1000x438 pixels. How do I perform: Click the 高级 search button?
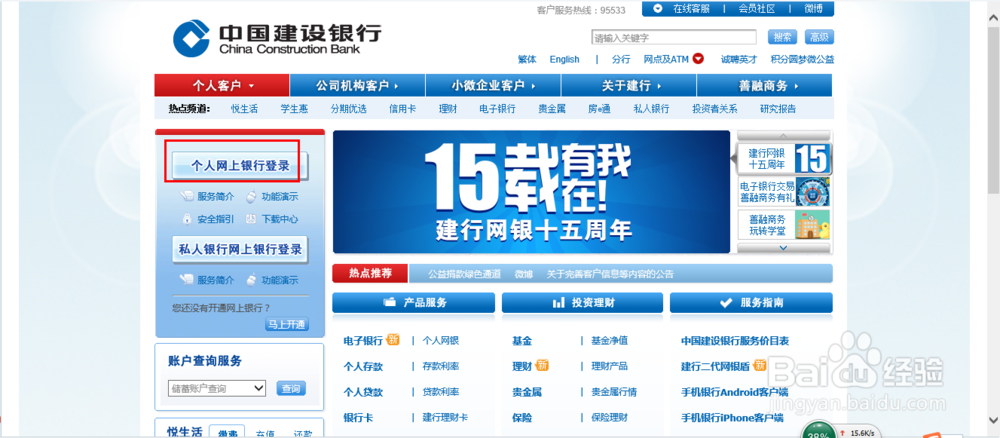tap(819, 37)
